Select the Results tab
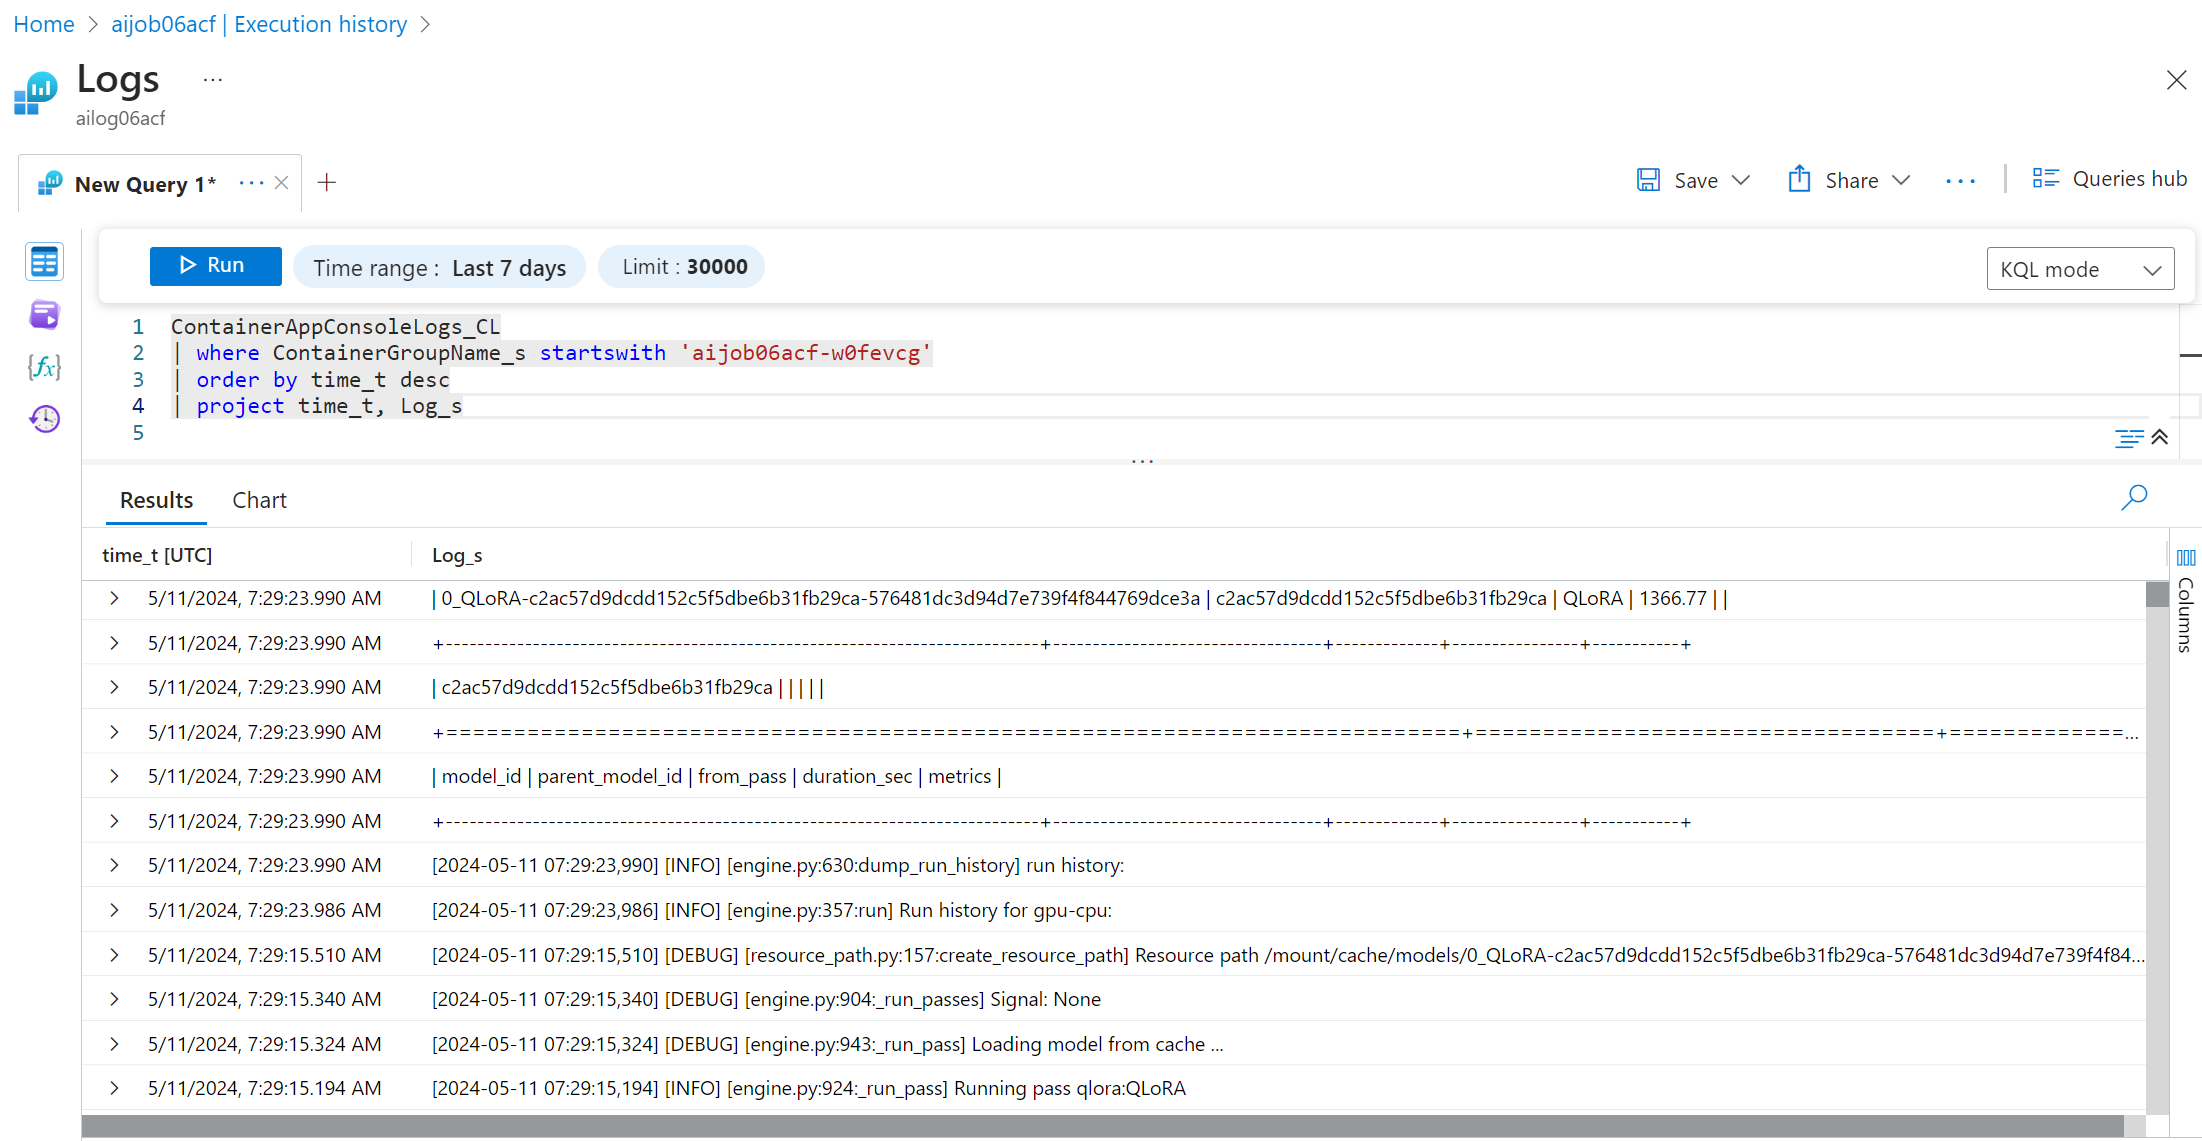The height and width of the screenshot is (1141, 2202). tap(156, 500)
